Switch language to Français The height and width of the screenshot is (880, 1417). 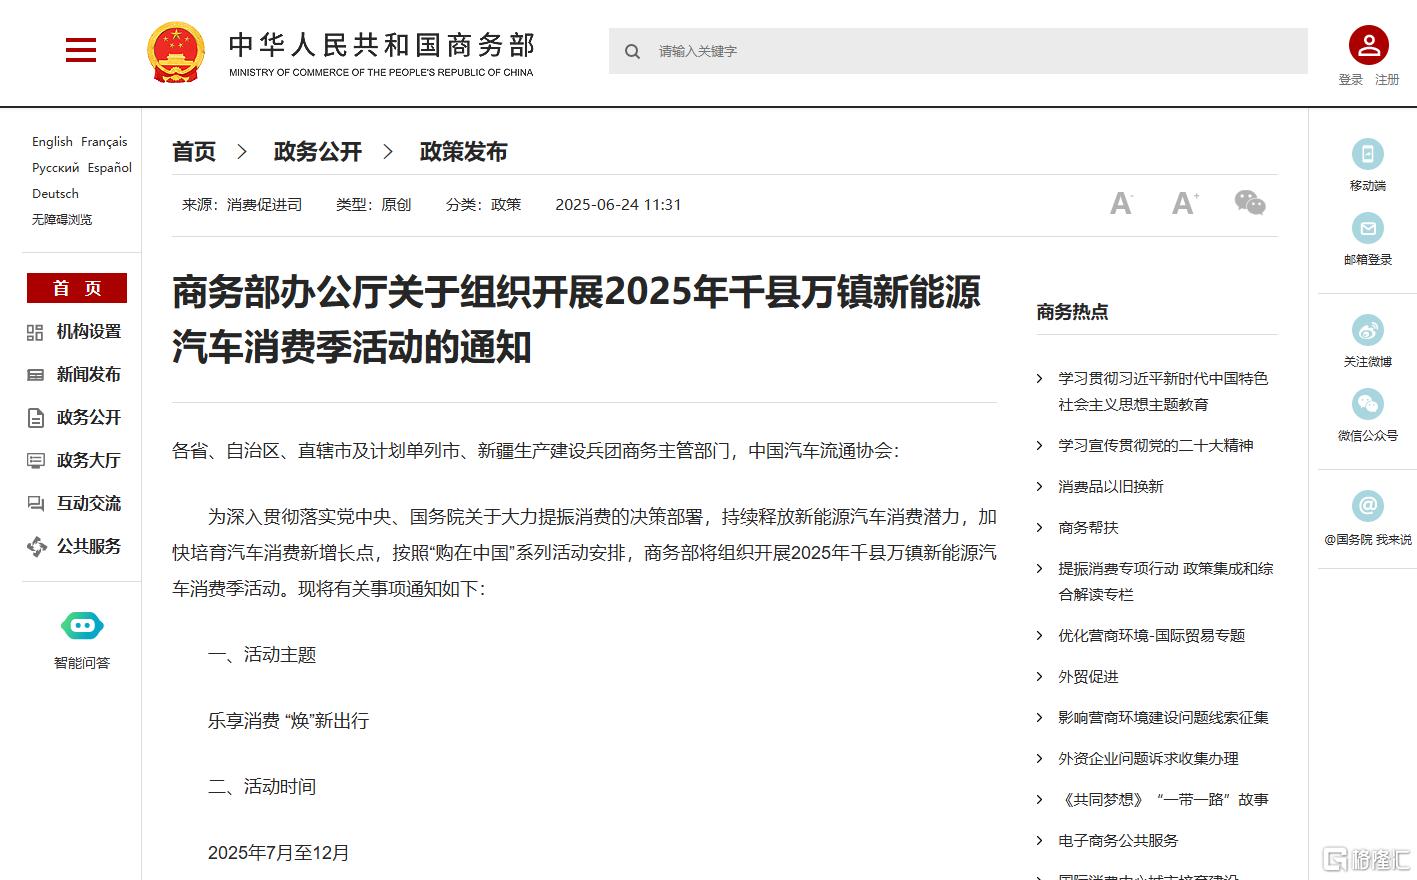click(x=104, y=142)
